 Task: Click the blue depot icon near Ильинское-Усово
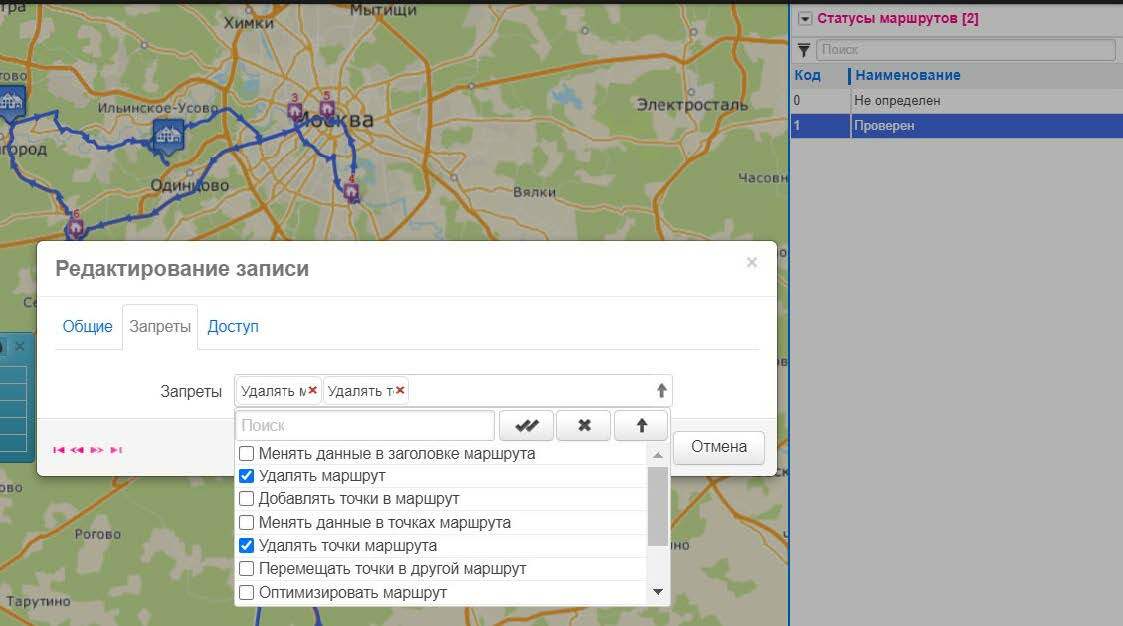(x=168, y=135)
